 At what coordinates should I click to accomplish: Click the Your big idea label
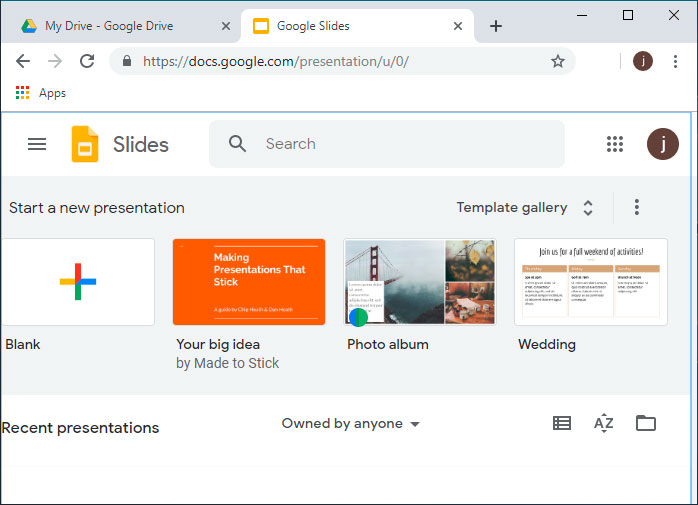click(x=218, y=344)
